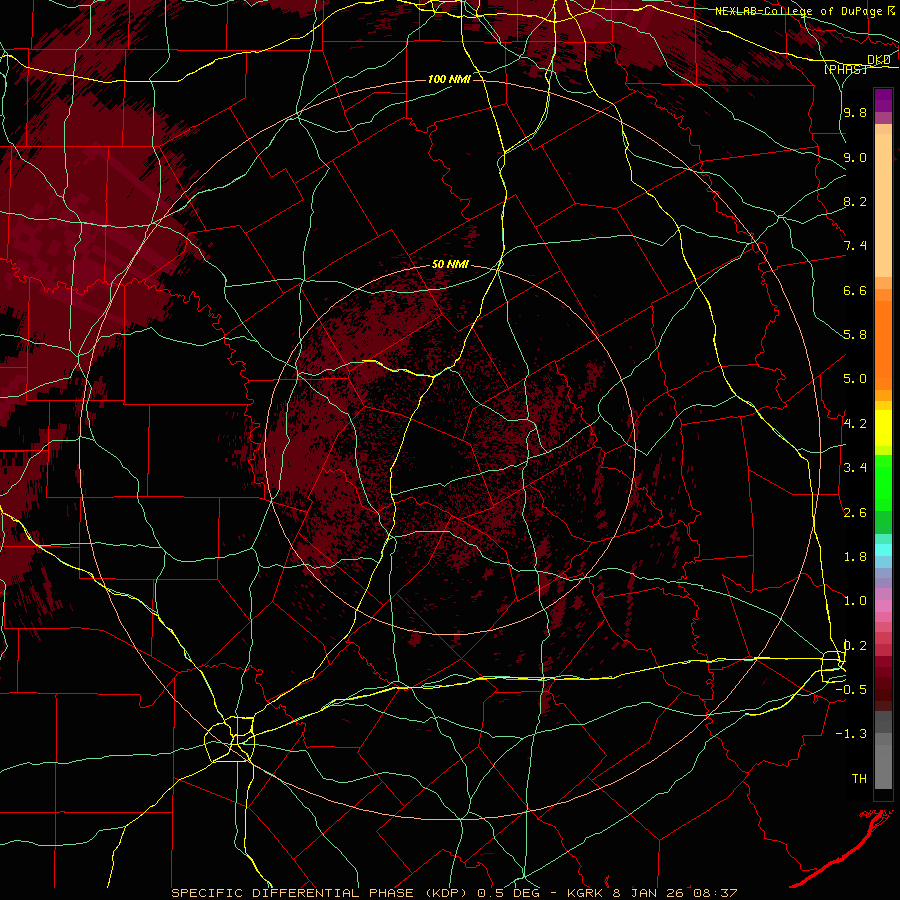Click the KGRK station identifier

587,893
